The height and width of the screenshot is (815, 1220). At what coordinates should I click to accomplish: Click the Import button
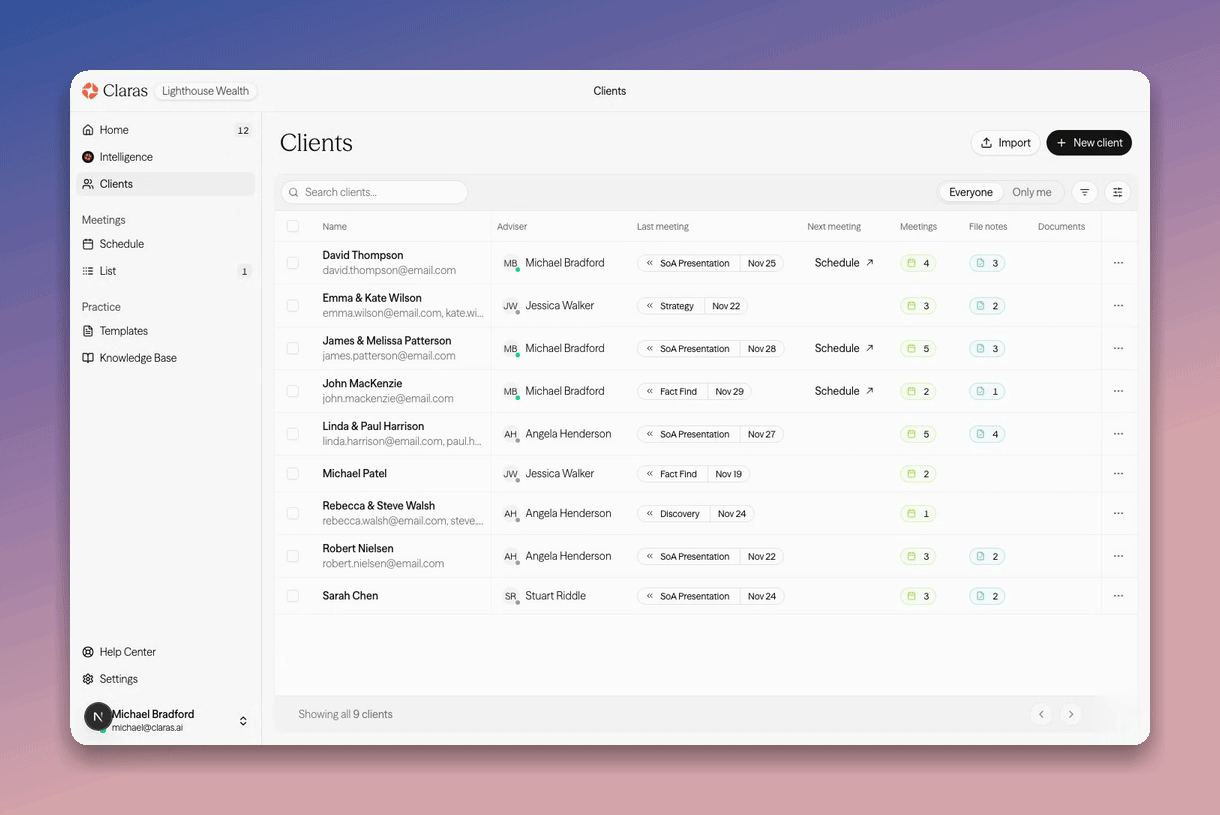pyautogui.click(x=1006, y=143)
